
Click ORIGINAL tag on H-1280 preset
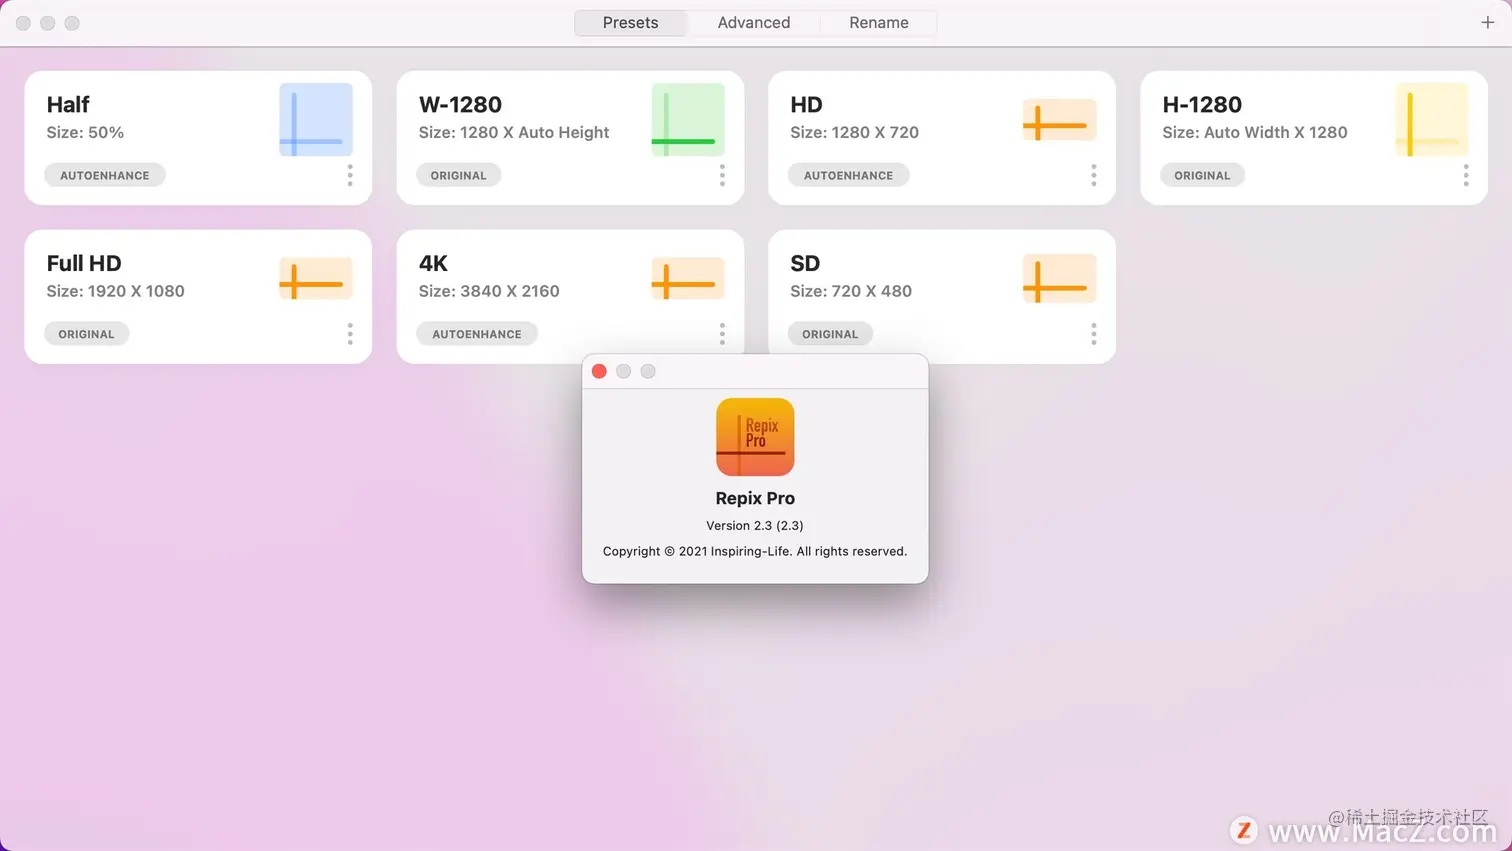tap(1202, 175)
